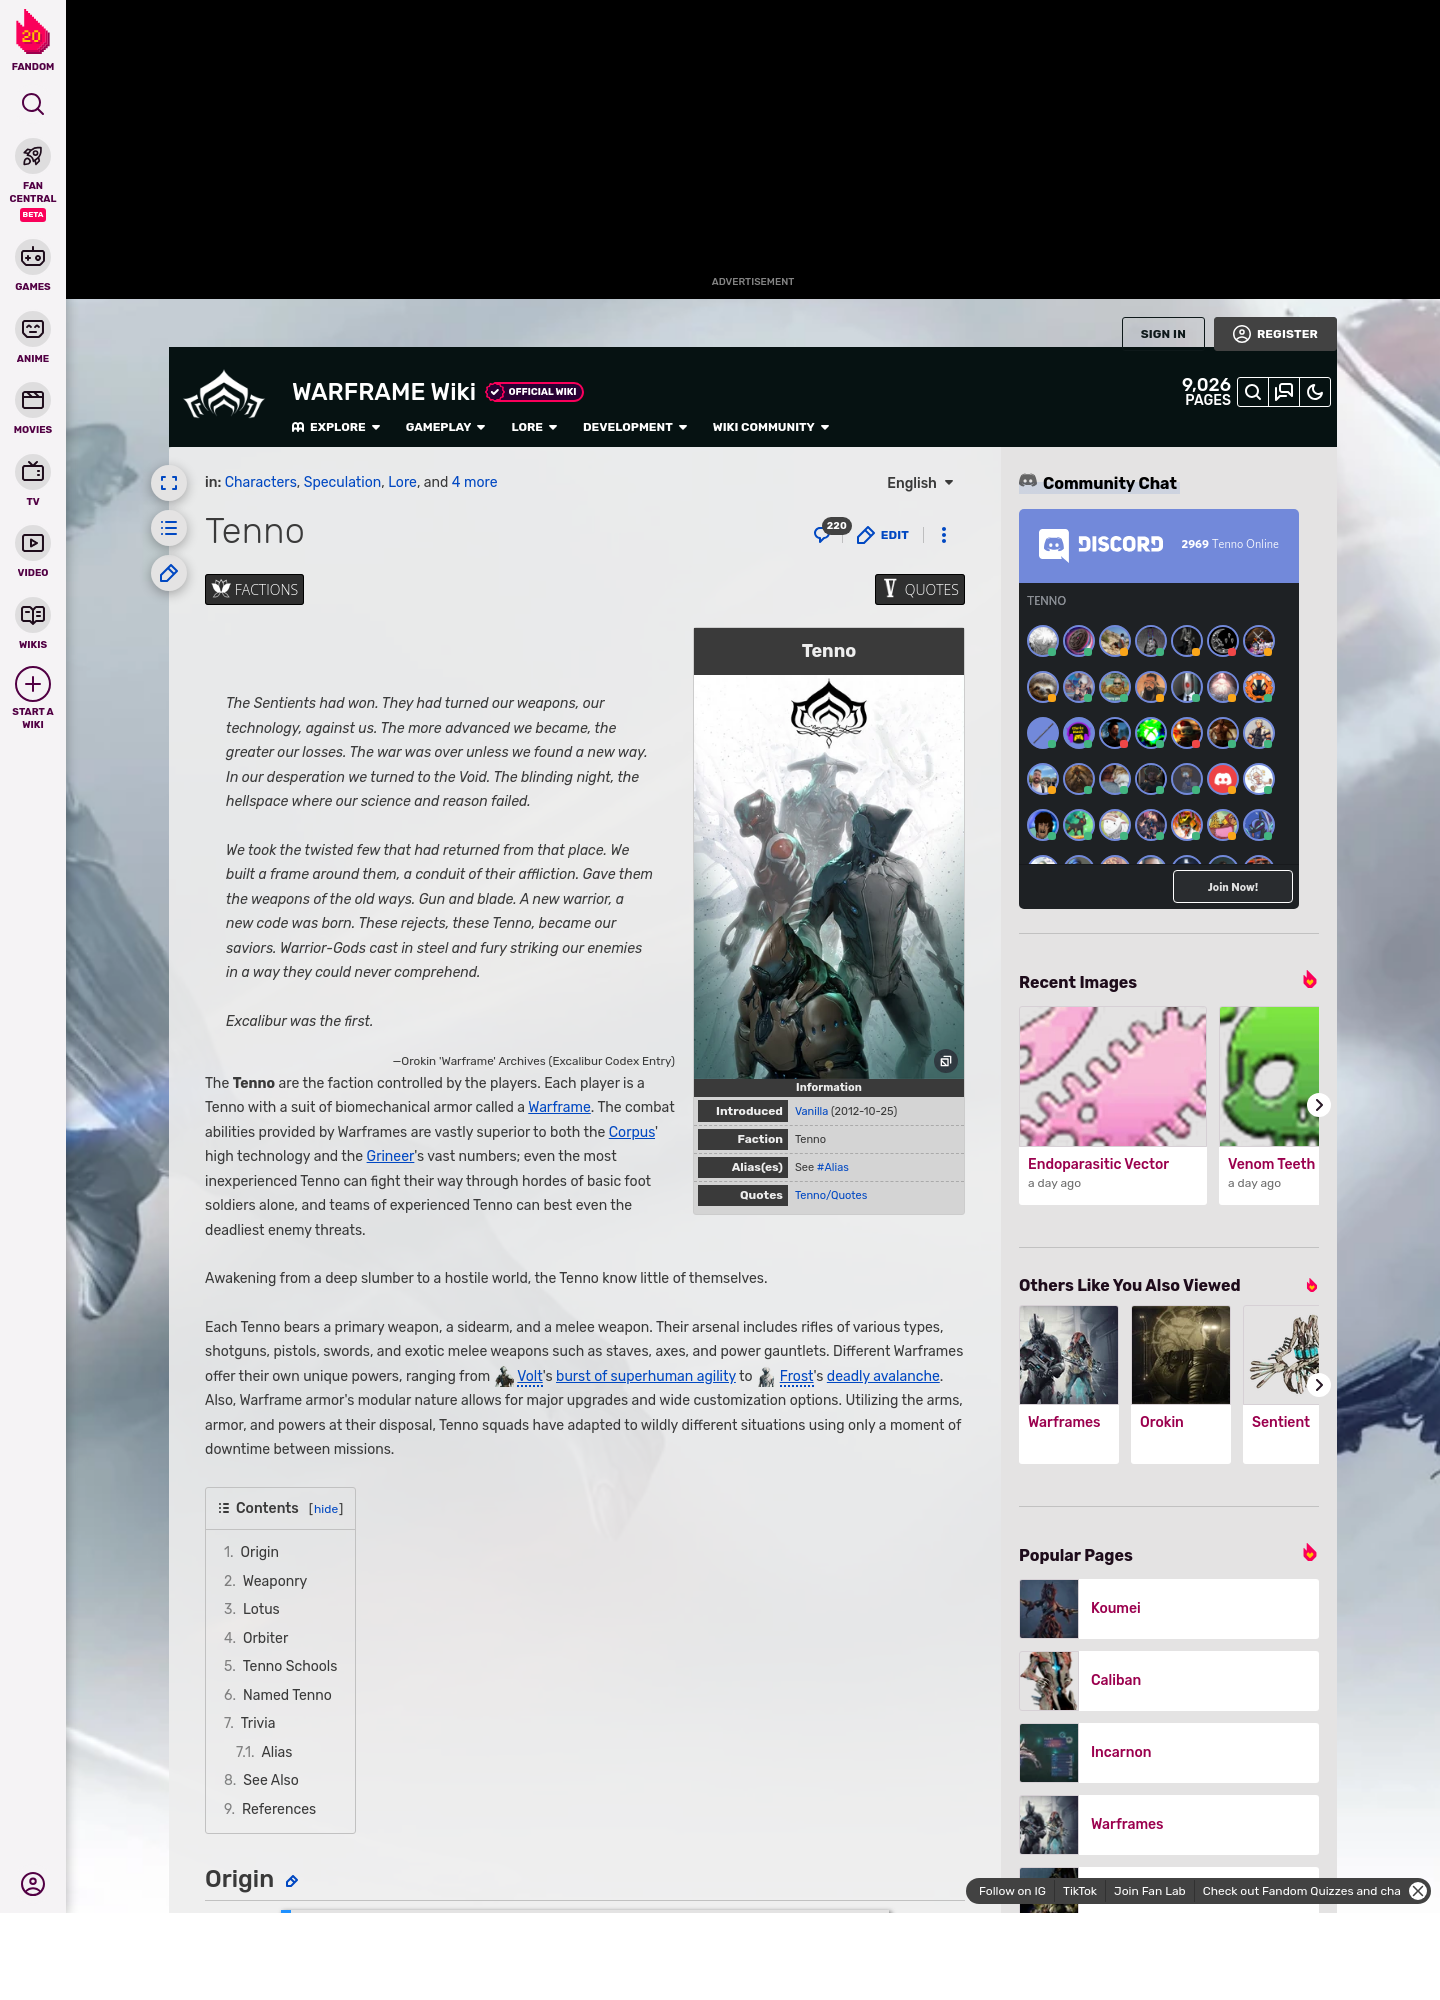Image resolution: width=1440 pixels, height=2000 pixels.
Task: Jump to Alias subsection in contents
Action: (277, 1752)
